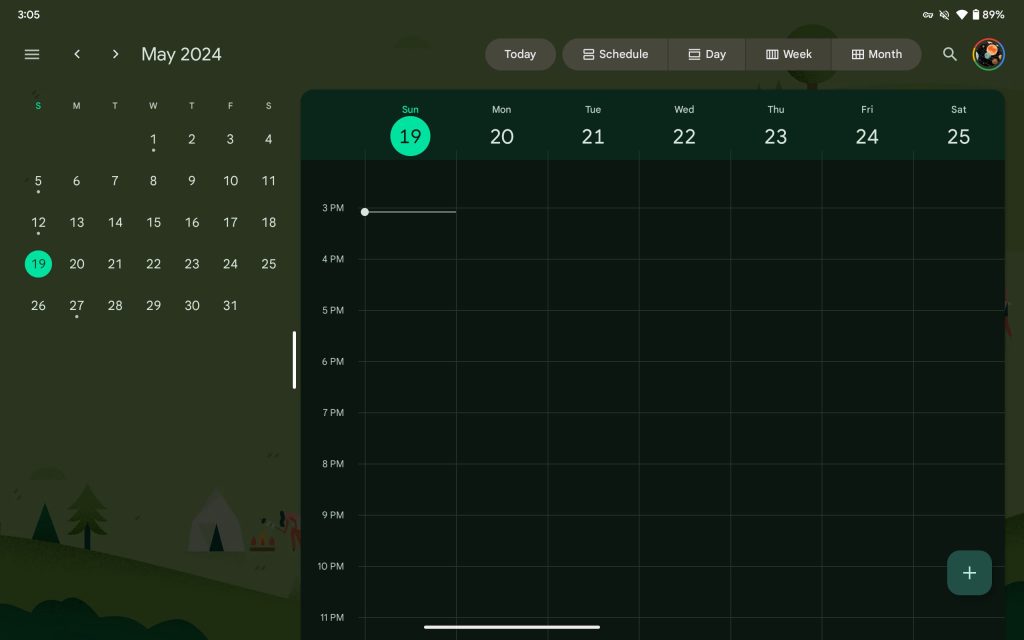Switch to Month view
The height and width of the screenshot is (640, 1024).
coord(876,54)
